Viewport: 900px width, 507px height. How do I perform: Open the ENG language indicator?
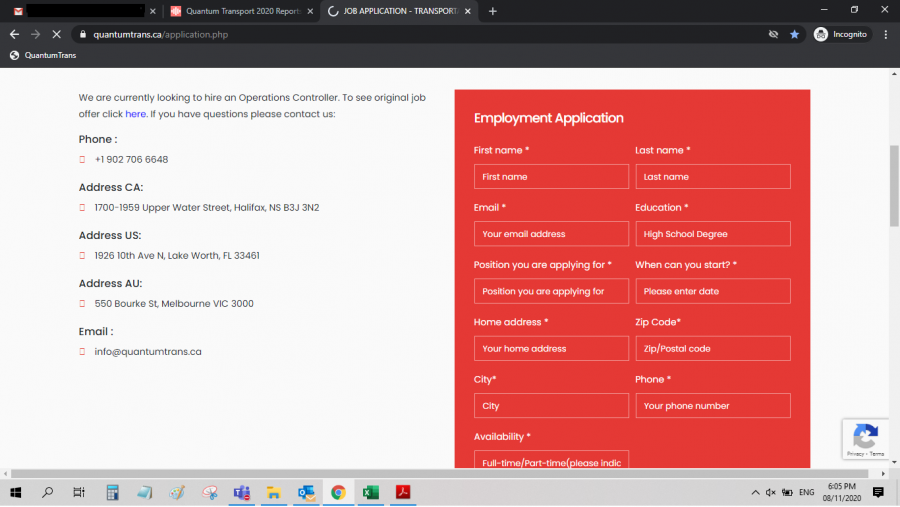(x=806, y=492)
